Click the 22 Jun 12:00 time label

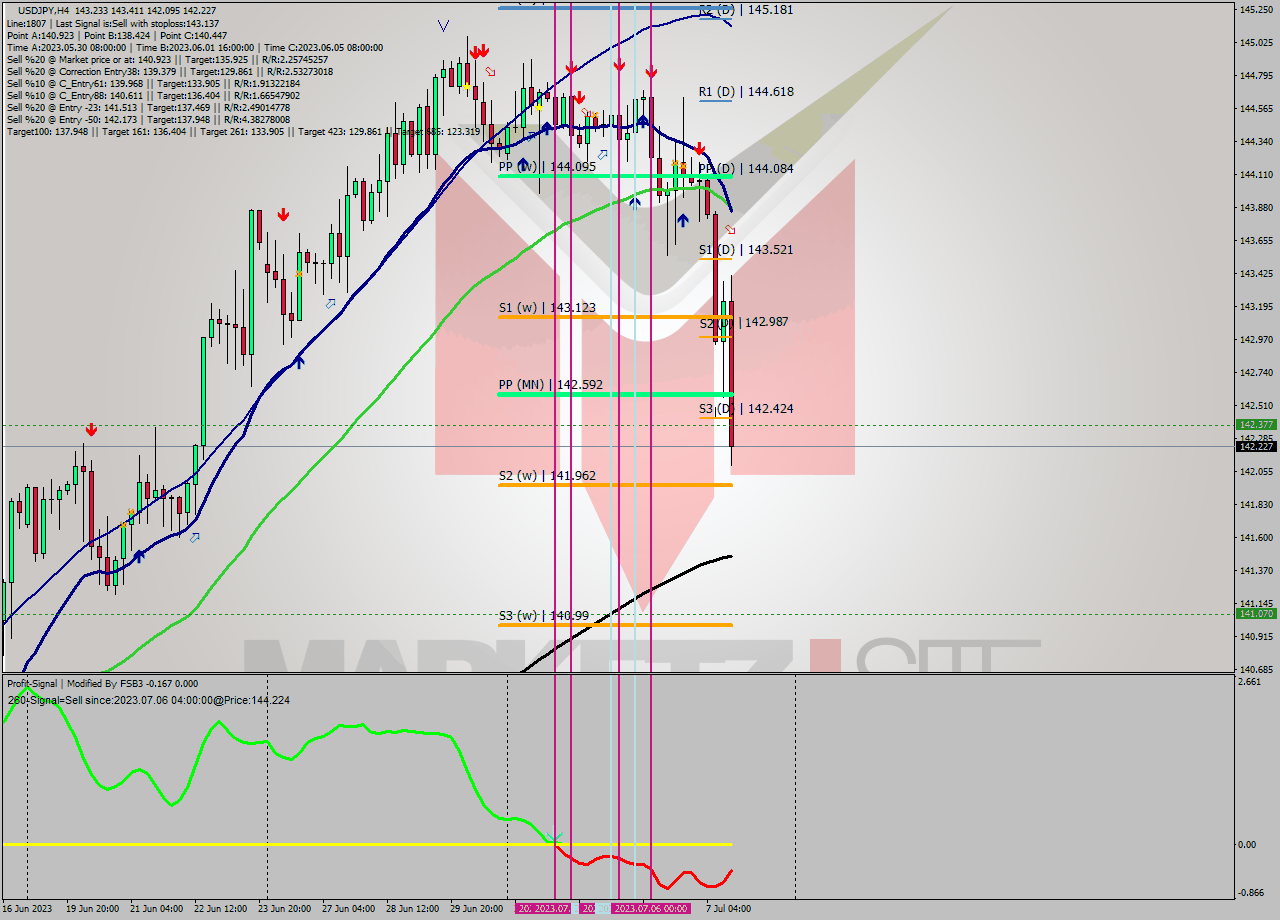coord(220,908)
